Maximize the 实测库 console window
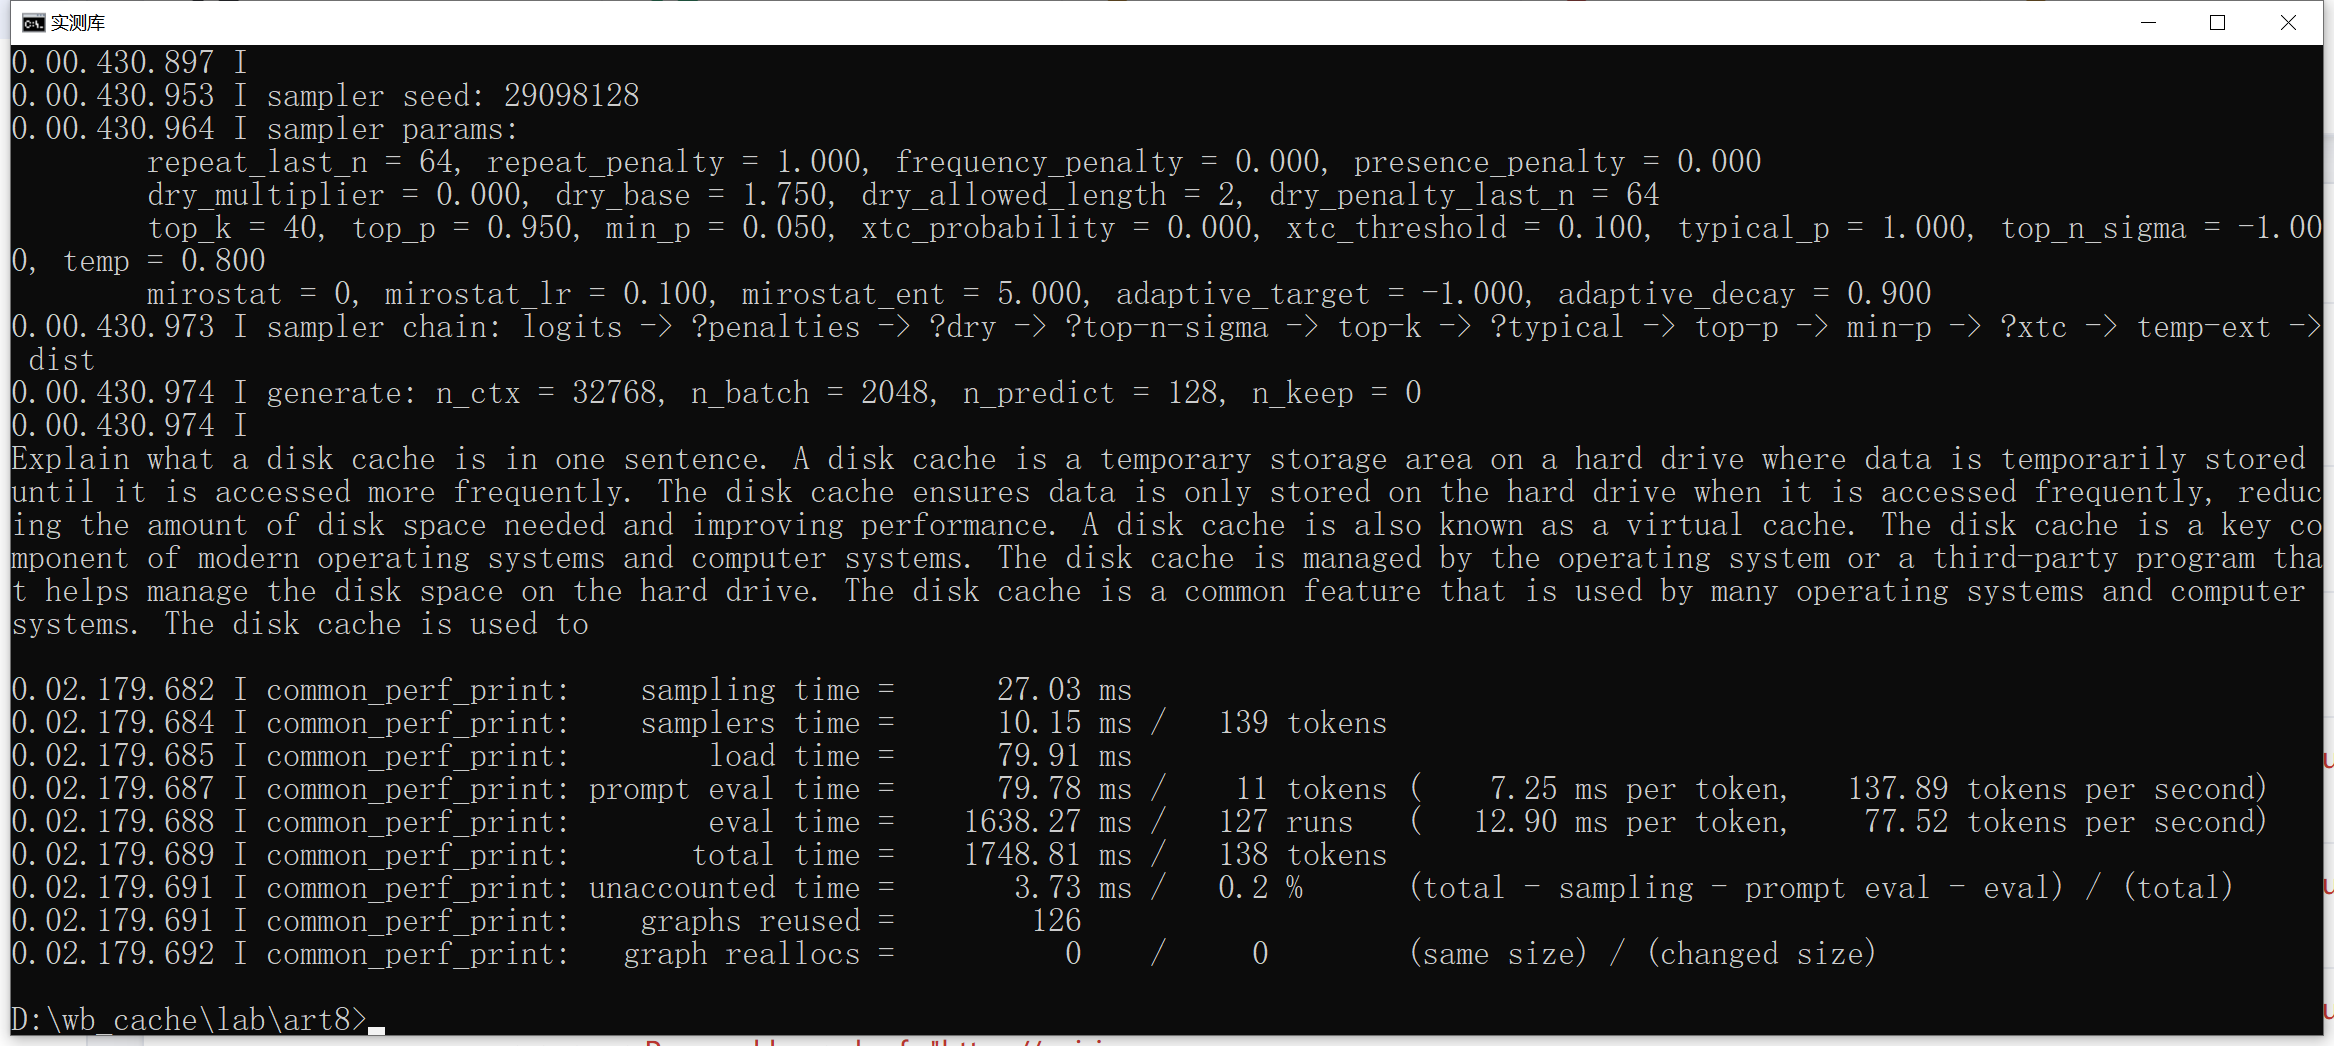 point(2217,23)
